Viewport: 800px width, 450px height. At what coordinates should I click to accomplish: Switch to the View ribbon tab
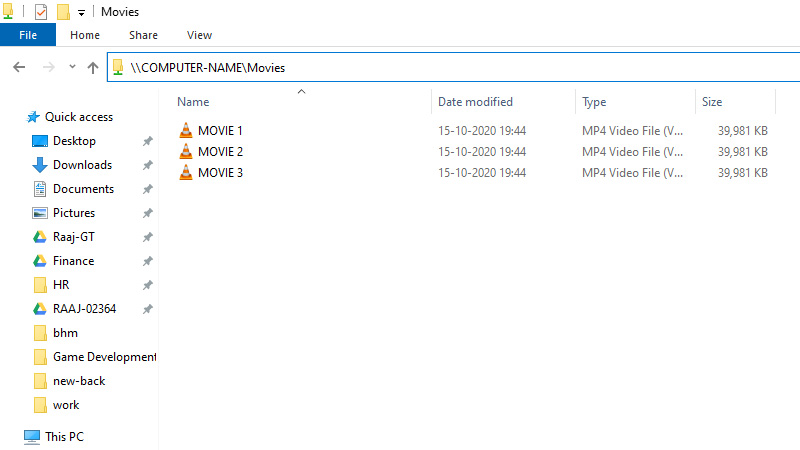[x=199, y=35]
